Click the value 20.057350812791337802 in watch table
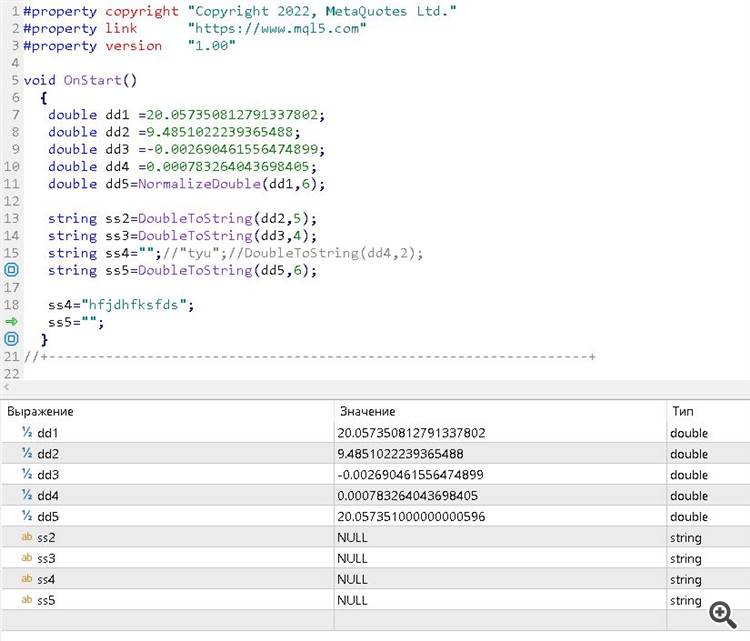Screen dimensions: 750x641 pos(411,433)
